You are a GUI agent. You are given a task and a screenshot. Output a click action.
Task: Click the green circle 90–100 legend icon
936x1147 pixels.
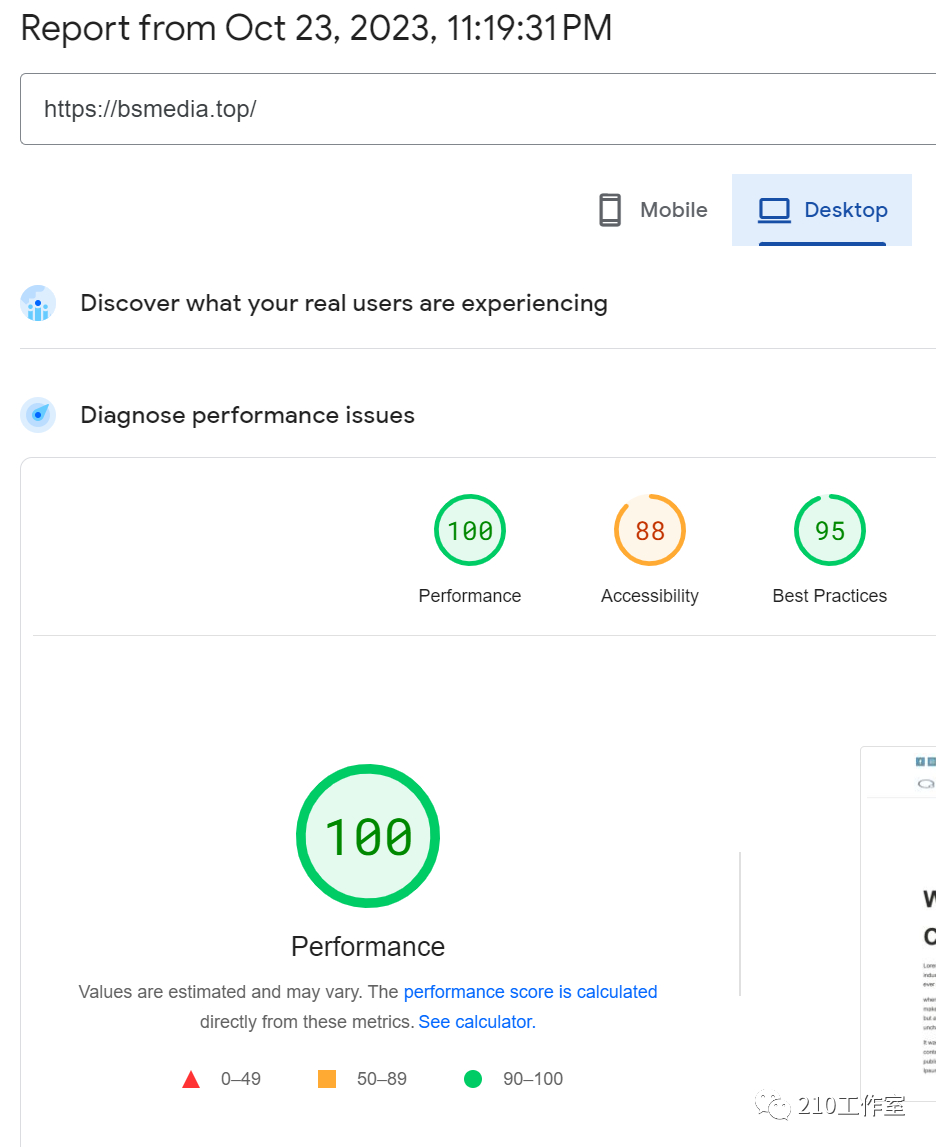click(x=473, y=1079)
